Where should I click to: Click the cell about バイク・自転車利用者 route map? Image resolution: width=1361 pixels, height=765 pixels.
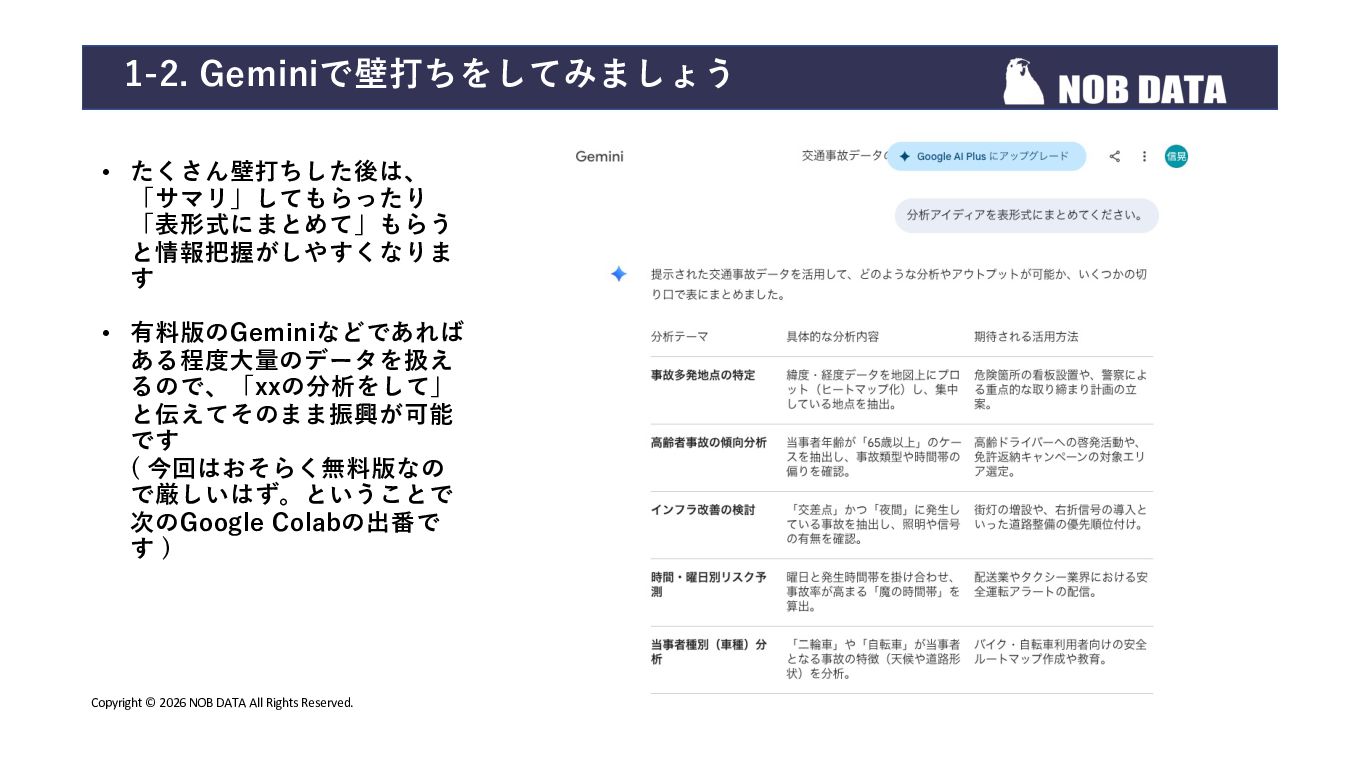[1061, 652]
